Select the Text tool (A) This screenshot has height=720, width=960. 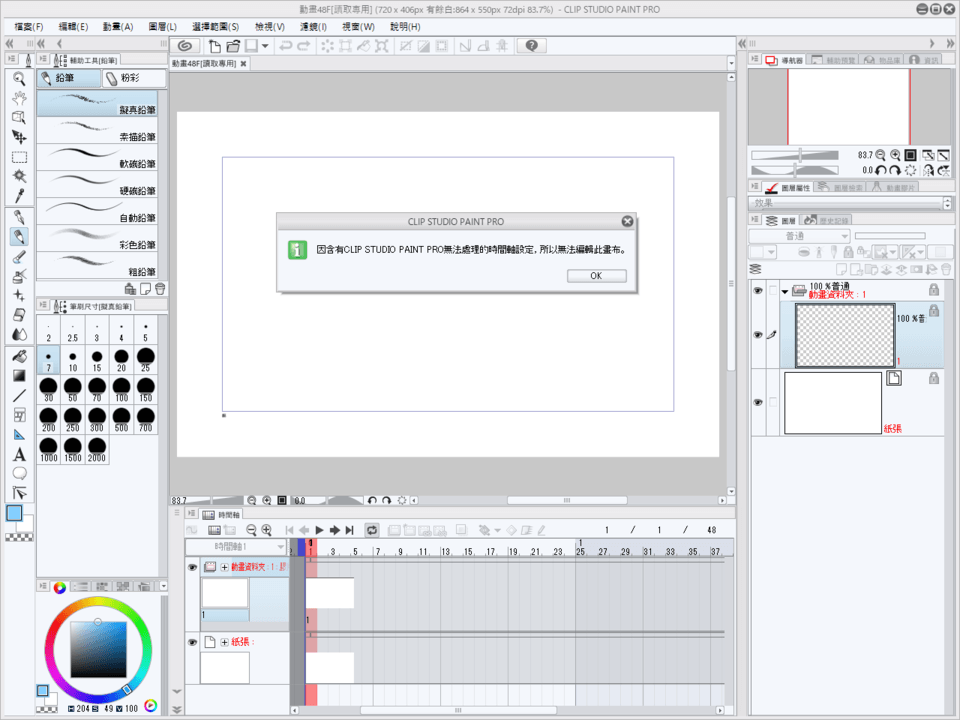click(19, 454)
